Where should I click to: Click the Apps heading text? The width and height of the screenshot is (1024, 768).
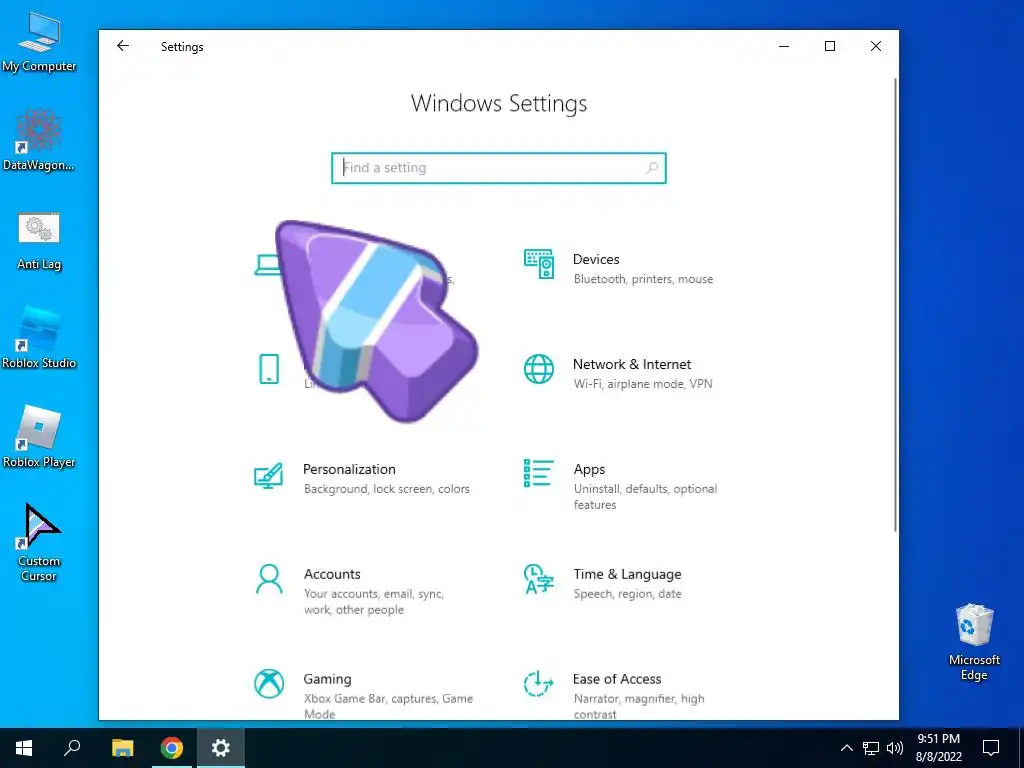(x=589, y=470)
